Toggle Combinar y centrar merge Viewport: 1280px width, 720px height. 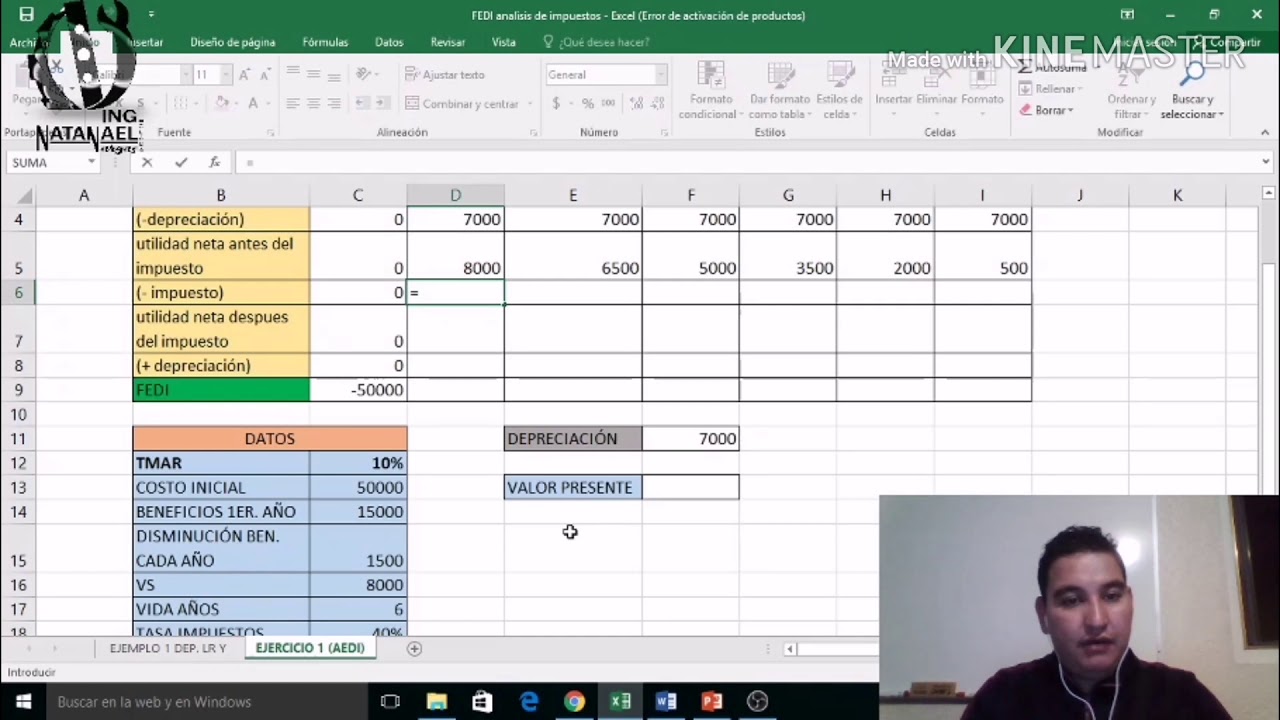coord(461,104)
